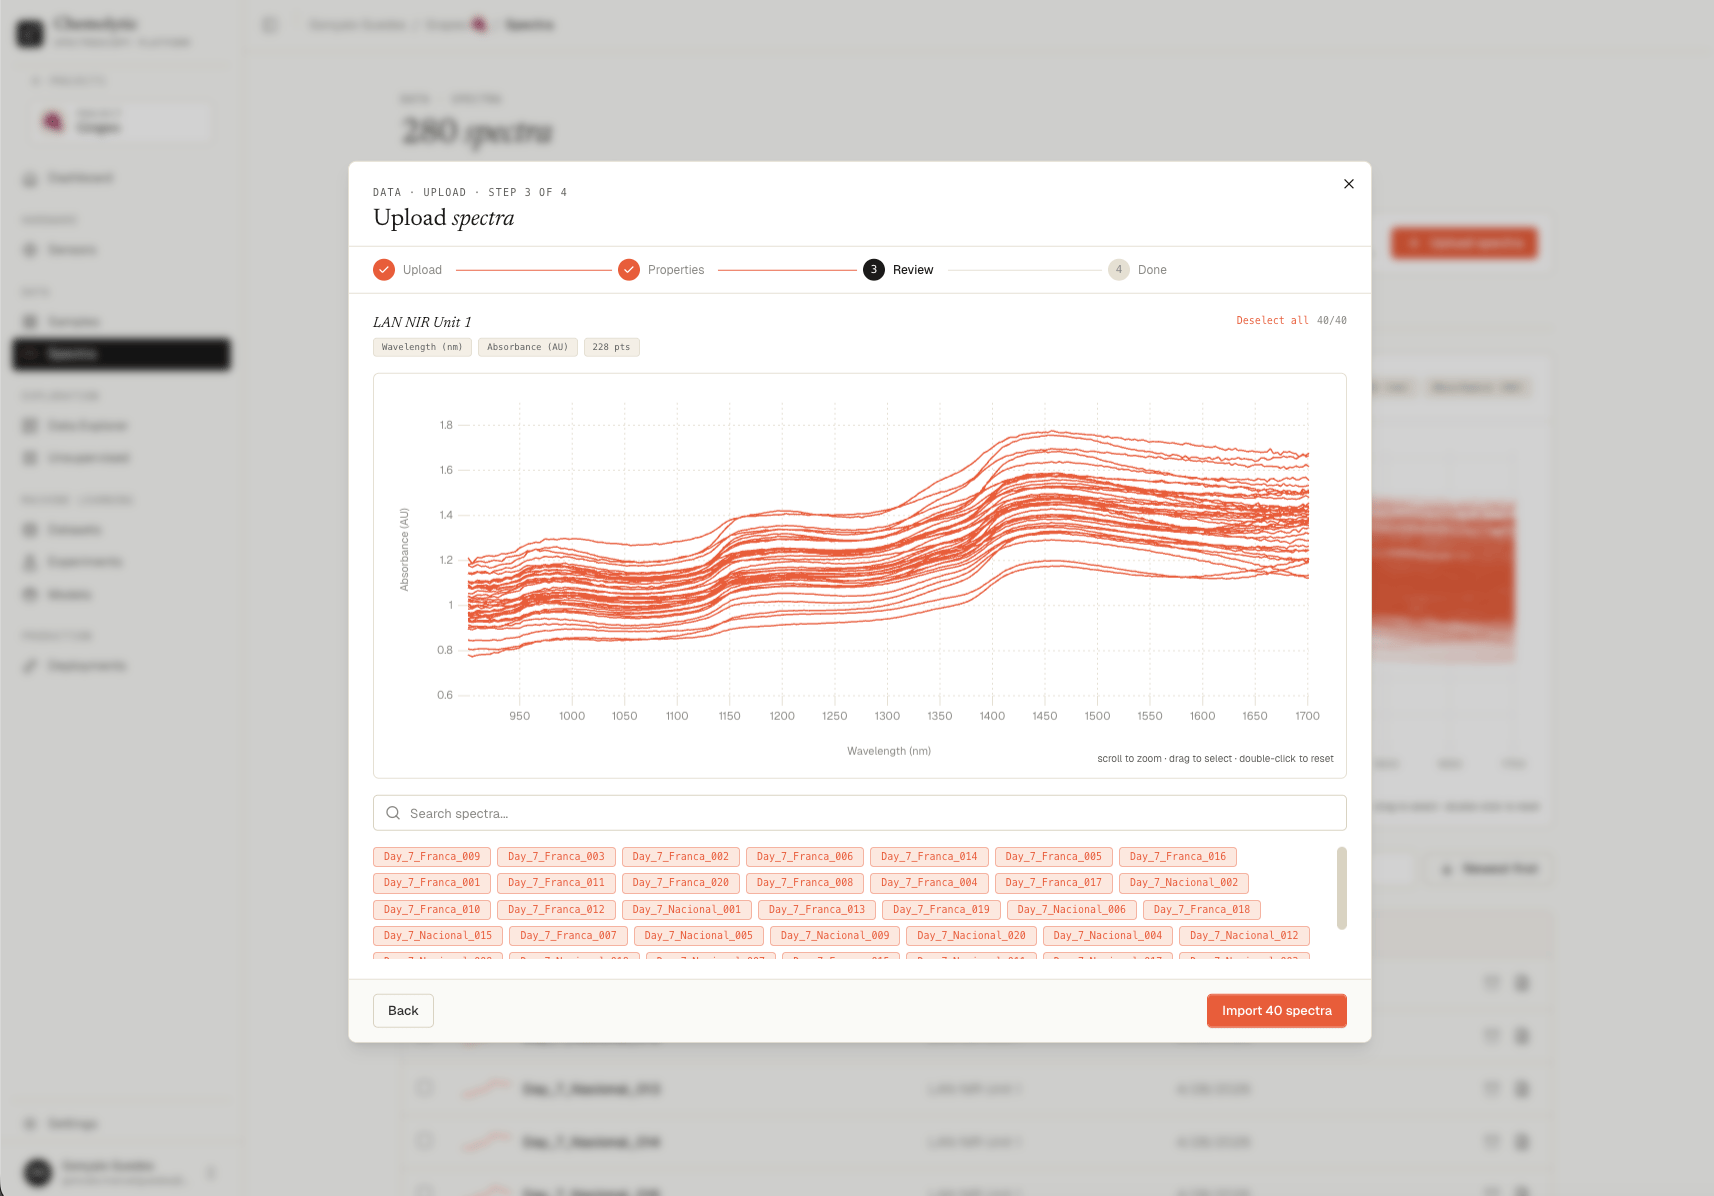Click the Day_7_Franca_007 chip
The image size is (1714, 1196).
[568, 936]
